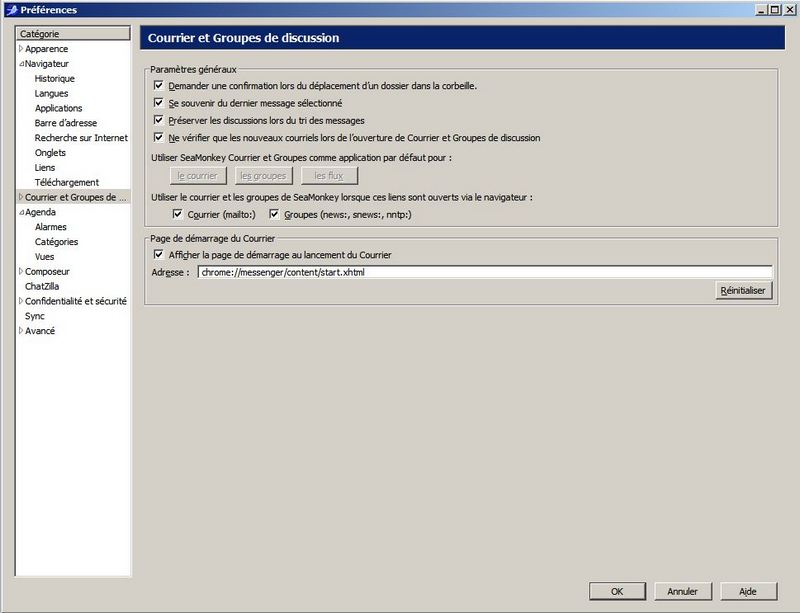The image size is (800, 613).
Task: Open the Onglets preferences page
Action: [x=50, y=153]
